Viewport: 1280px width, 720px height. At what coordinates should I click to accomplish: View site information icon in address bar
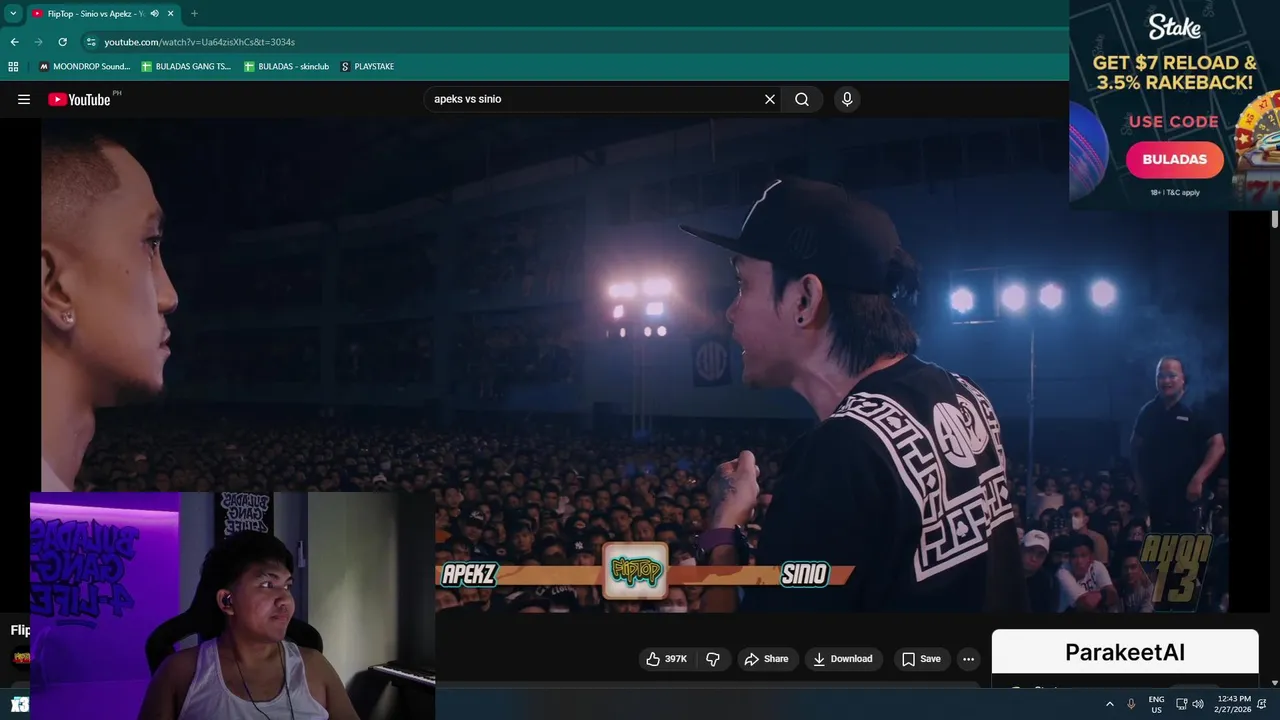90,42
